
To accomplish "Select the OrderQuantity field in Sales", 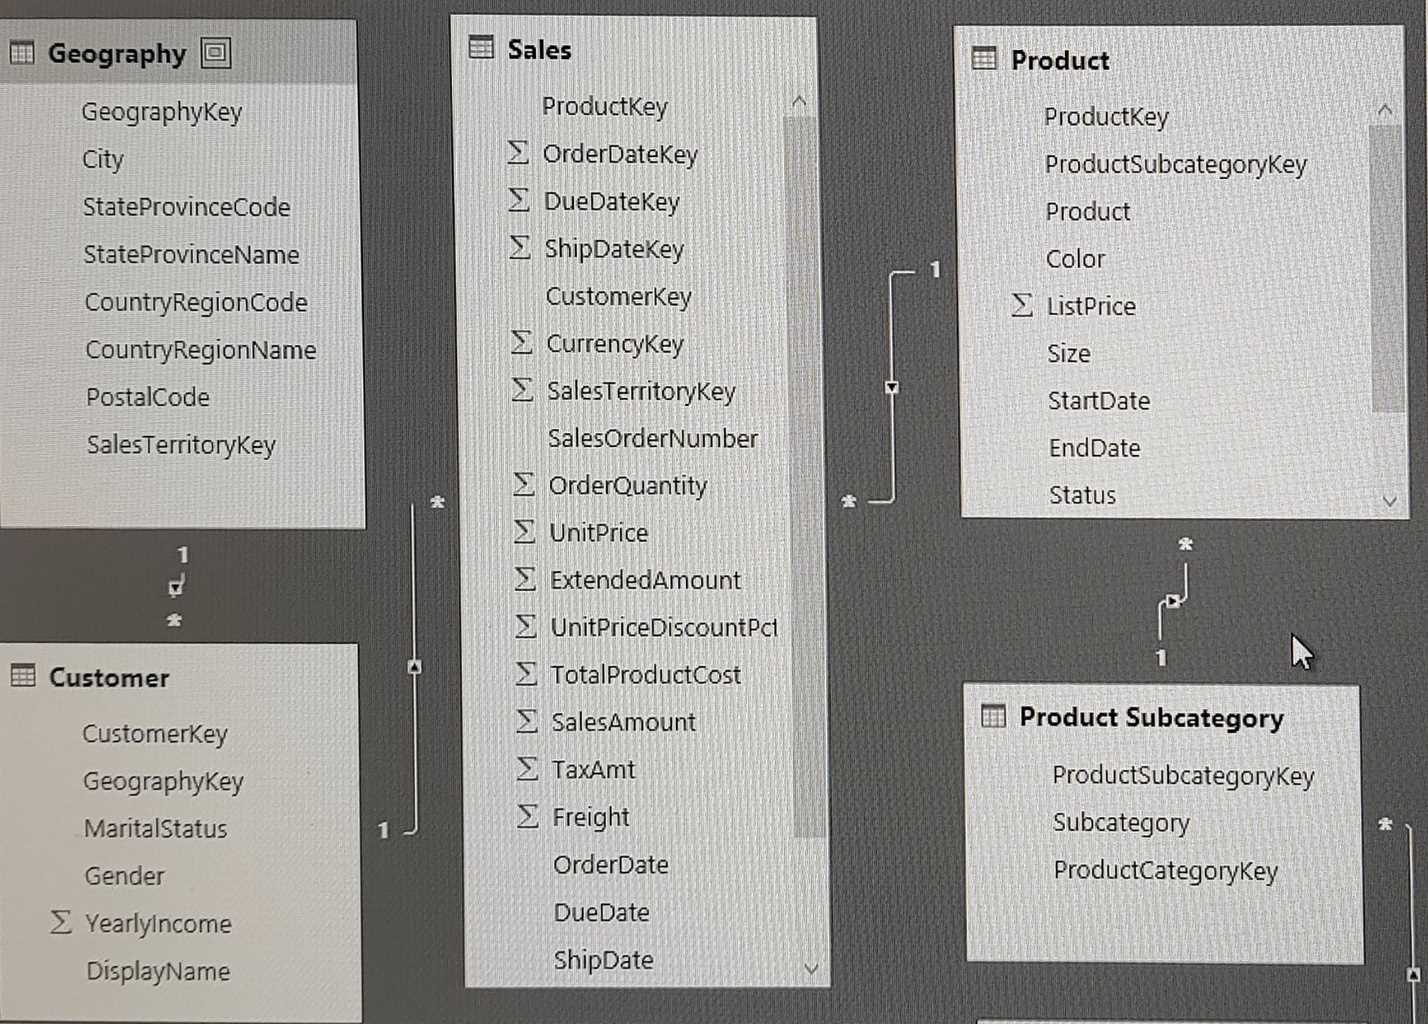I will click(627, 486).
